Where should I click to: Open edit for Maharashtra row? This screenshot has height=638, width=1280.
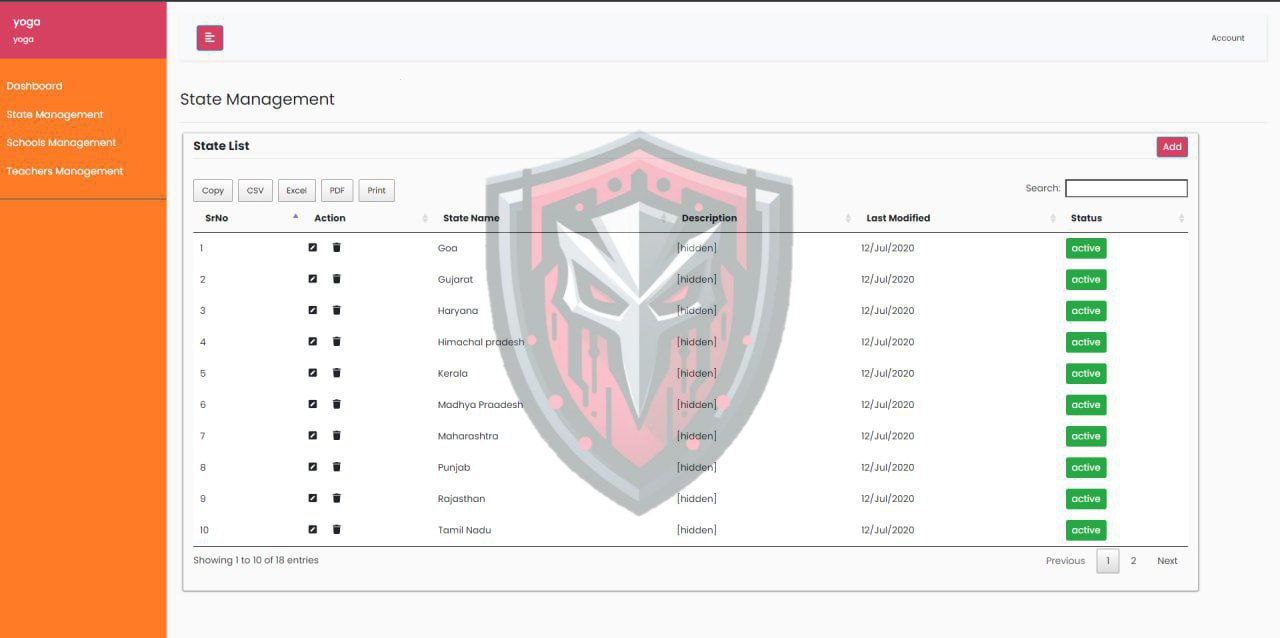click(313, 436)
